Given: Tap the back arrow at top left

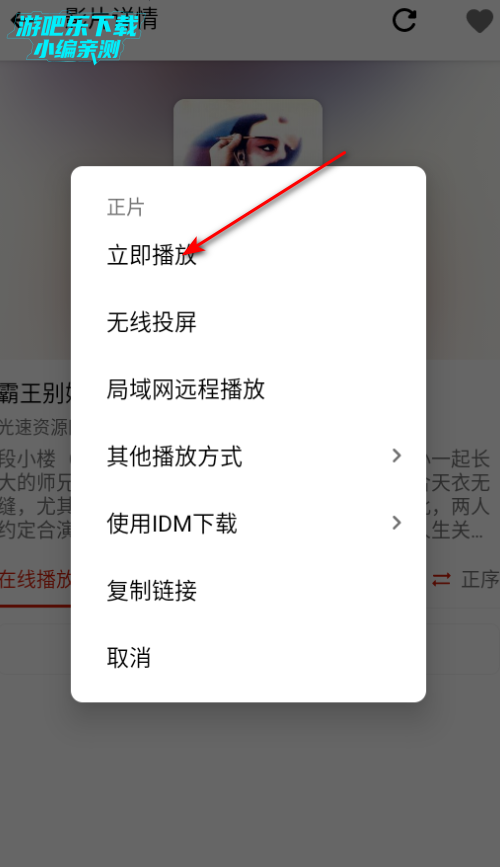Looking at the screenshot, I should pos(14,19).
